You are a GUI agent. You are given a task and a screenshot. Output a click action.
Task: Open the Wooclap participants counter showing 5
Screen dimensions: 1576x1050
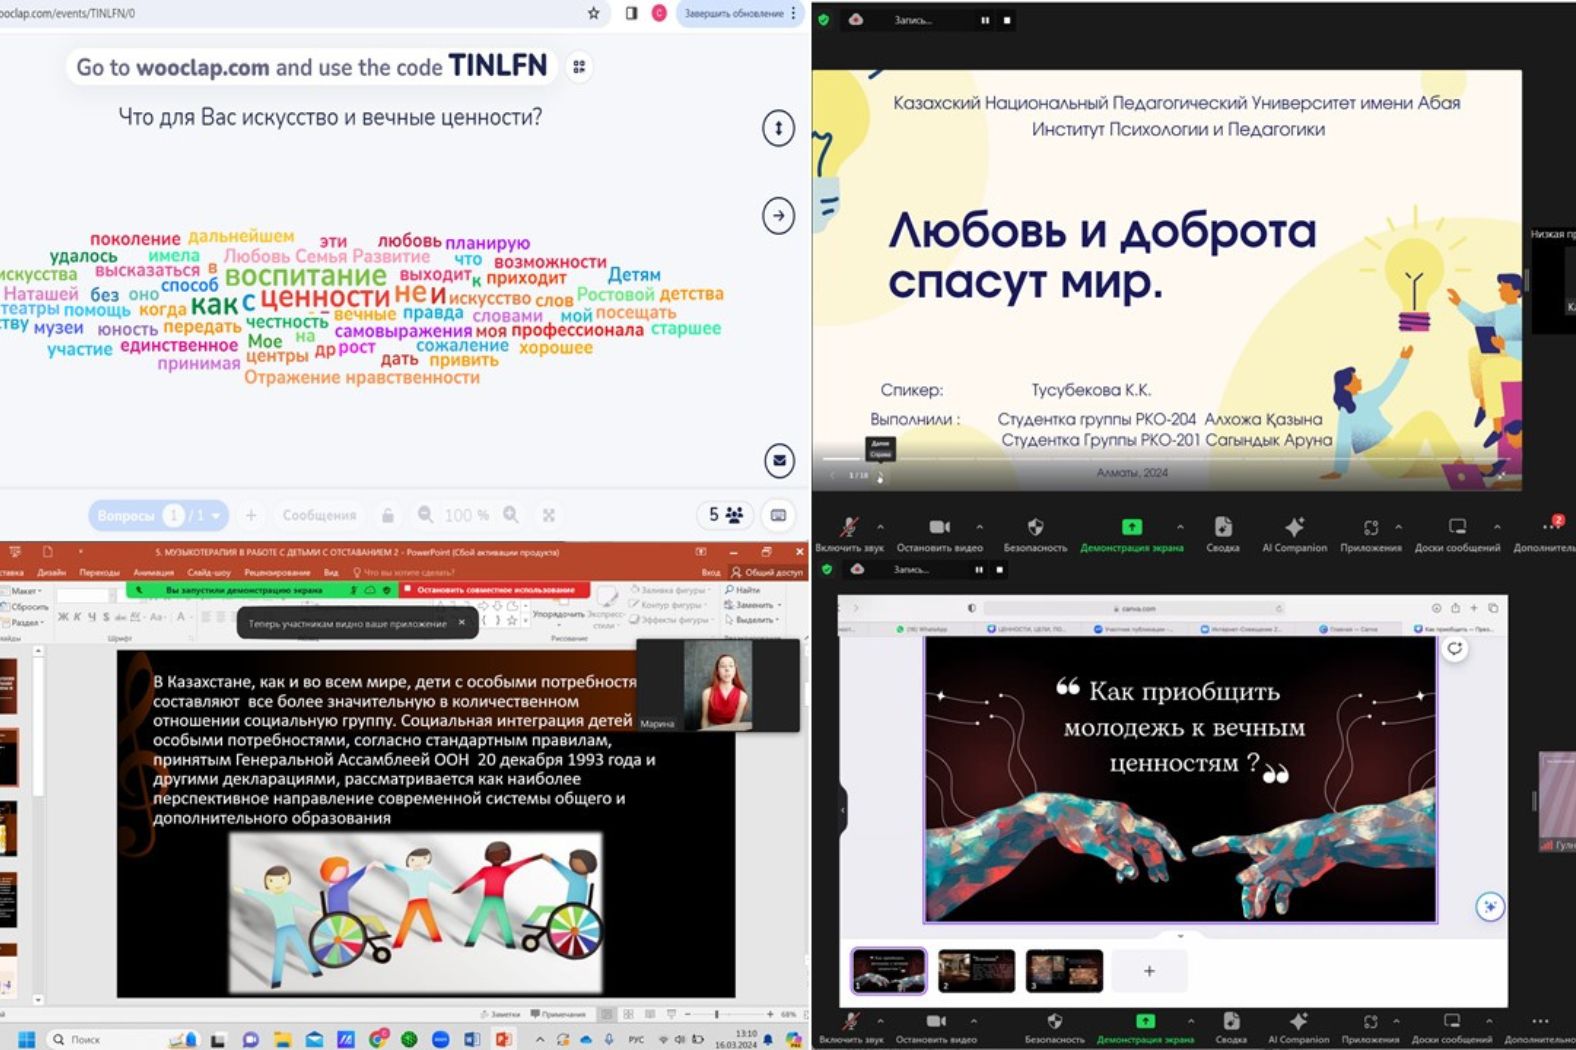point(725,515)
